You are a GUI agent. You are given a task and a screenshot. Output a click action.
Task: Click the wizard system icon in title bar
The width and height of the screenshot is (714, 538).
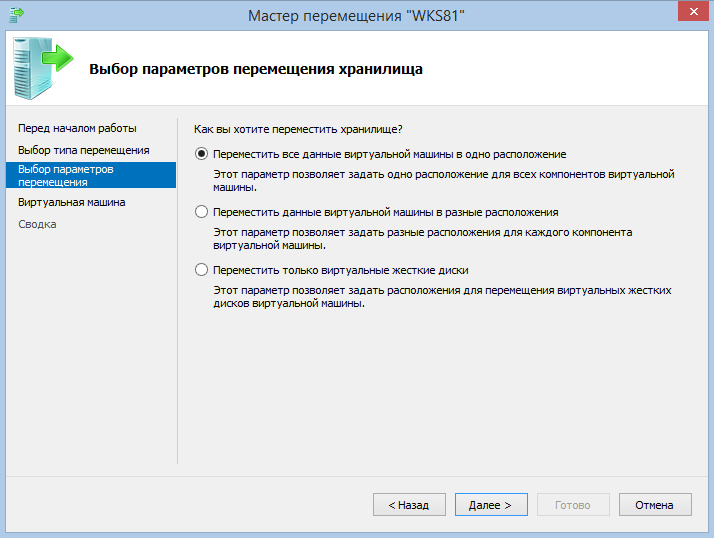16,14
